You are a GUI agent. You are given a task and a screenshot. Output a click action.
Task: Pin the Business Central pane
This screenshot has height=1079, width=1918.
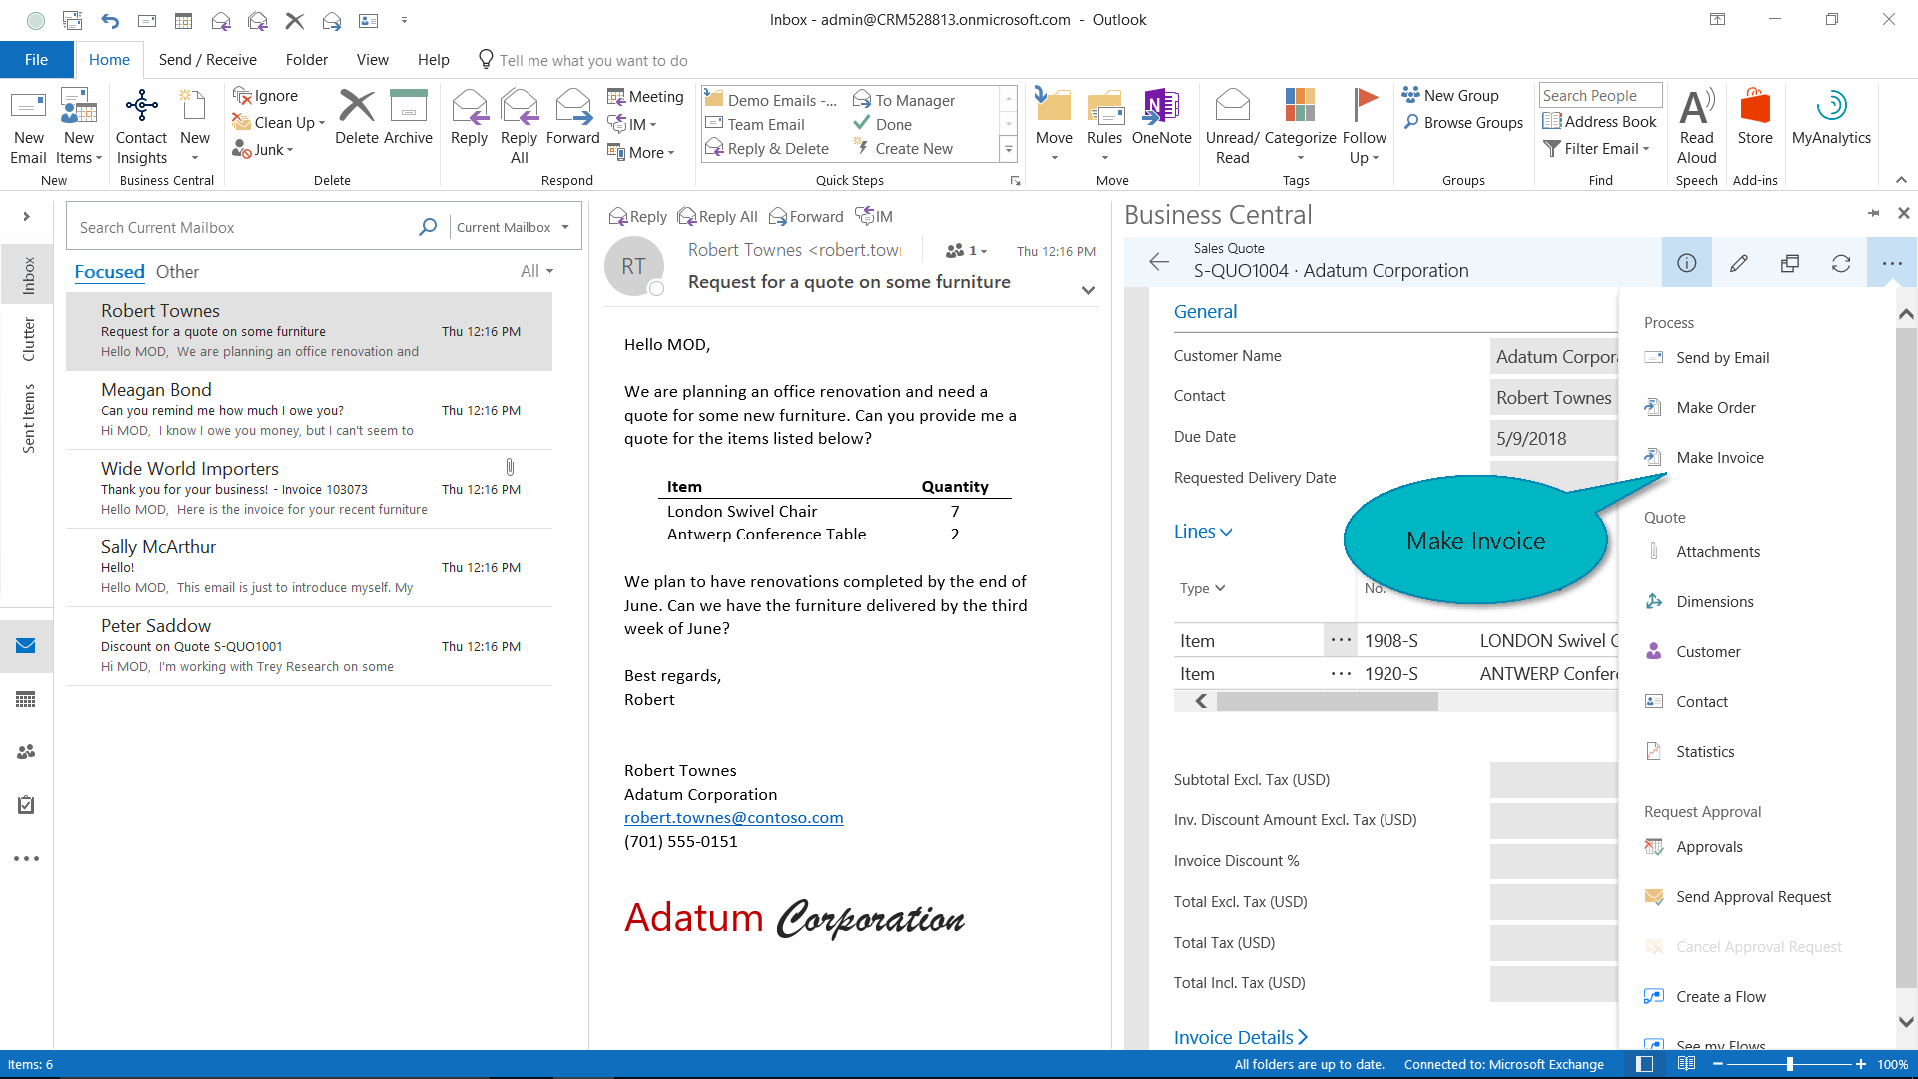1872,213
